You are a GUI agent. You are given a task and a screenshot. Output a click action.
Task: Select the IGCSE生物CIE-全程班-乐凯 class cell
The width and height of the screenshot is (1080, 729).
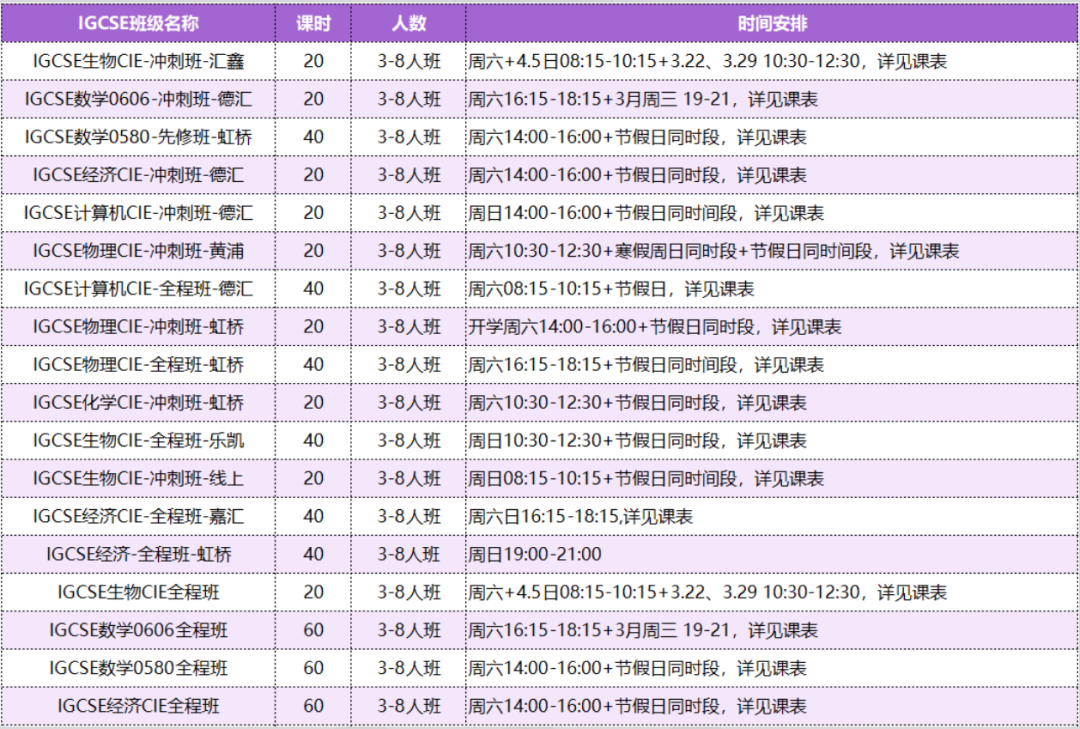coord(138,441)
